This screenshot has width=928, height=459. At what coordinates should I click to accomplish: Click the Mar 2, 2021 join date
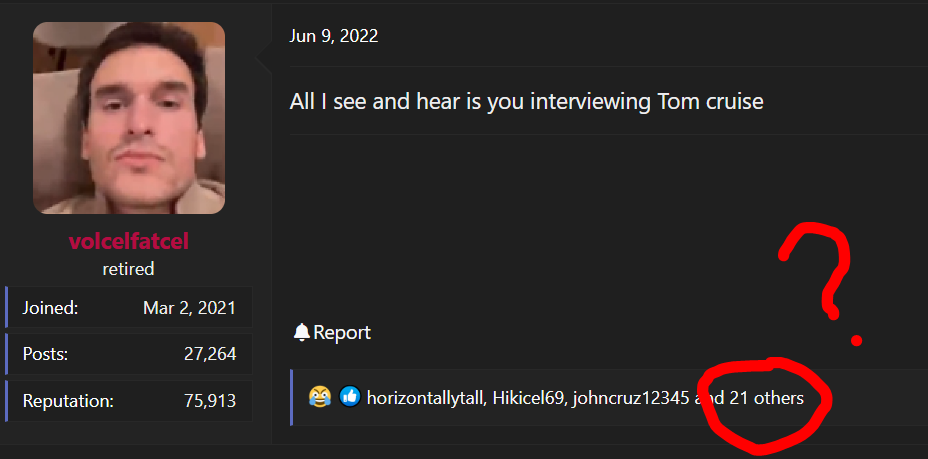189,307
